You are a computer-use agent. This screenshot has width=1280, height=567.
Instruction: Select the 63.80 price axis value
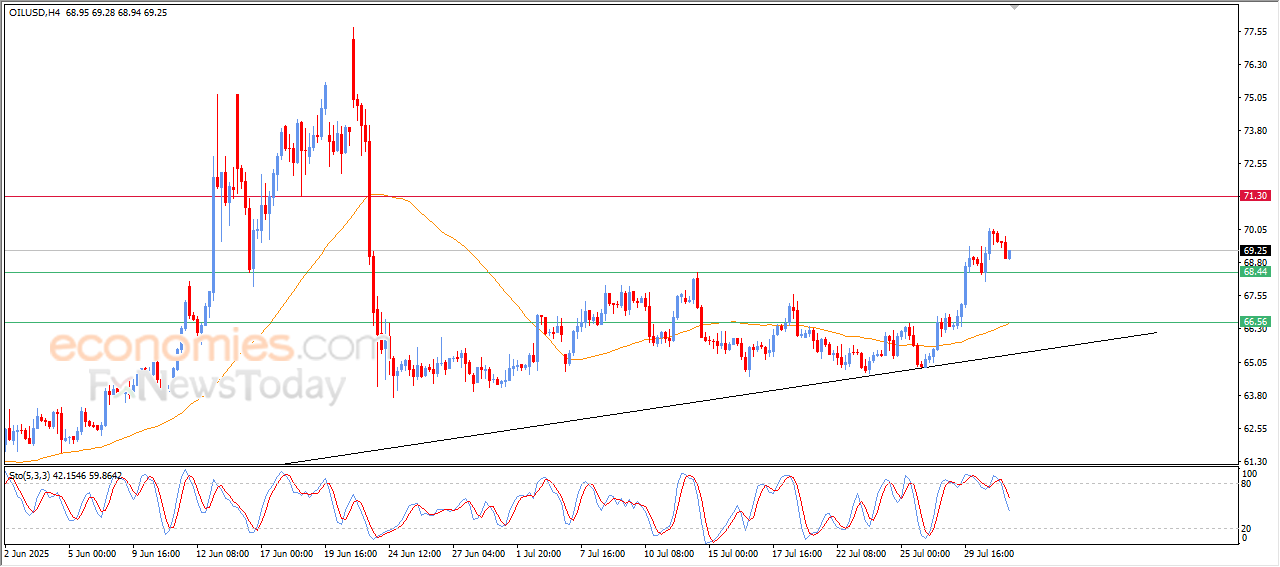pos(1255,395)
